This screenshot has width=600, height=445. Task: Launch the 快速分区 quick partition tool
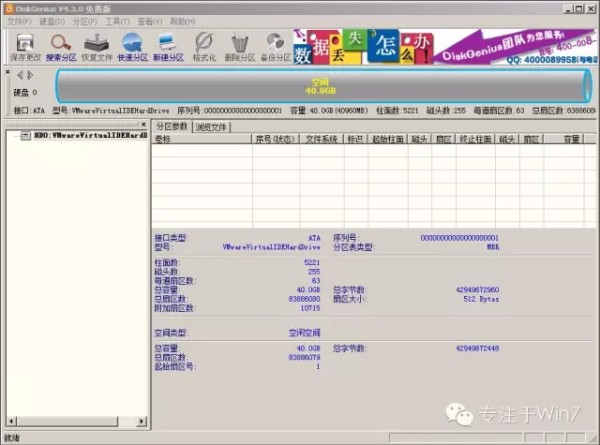(x=132, y=47)
